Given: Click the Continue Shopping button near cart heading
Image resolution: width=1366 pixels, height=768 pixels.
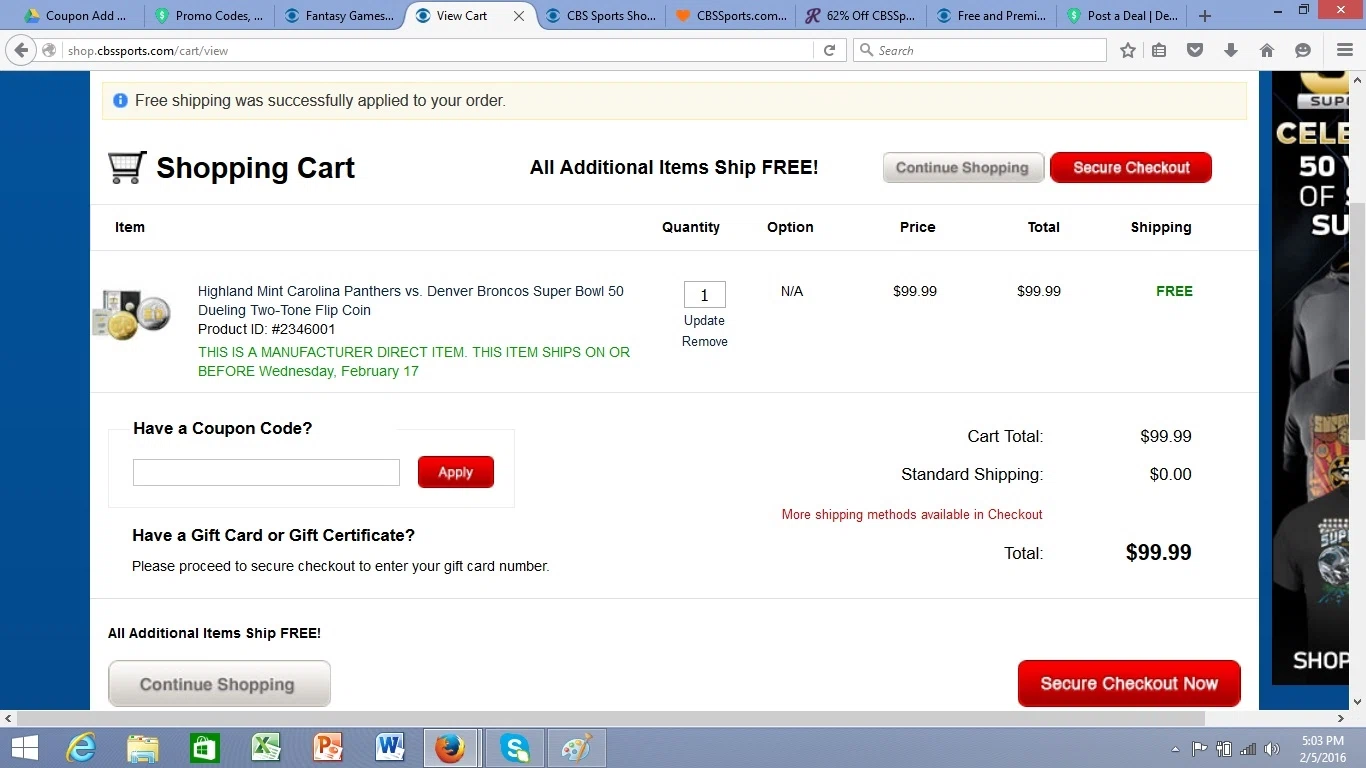Looking at the screenshot, I should pos(963,167).
